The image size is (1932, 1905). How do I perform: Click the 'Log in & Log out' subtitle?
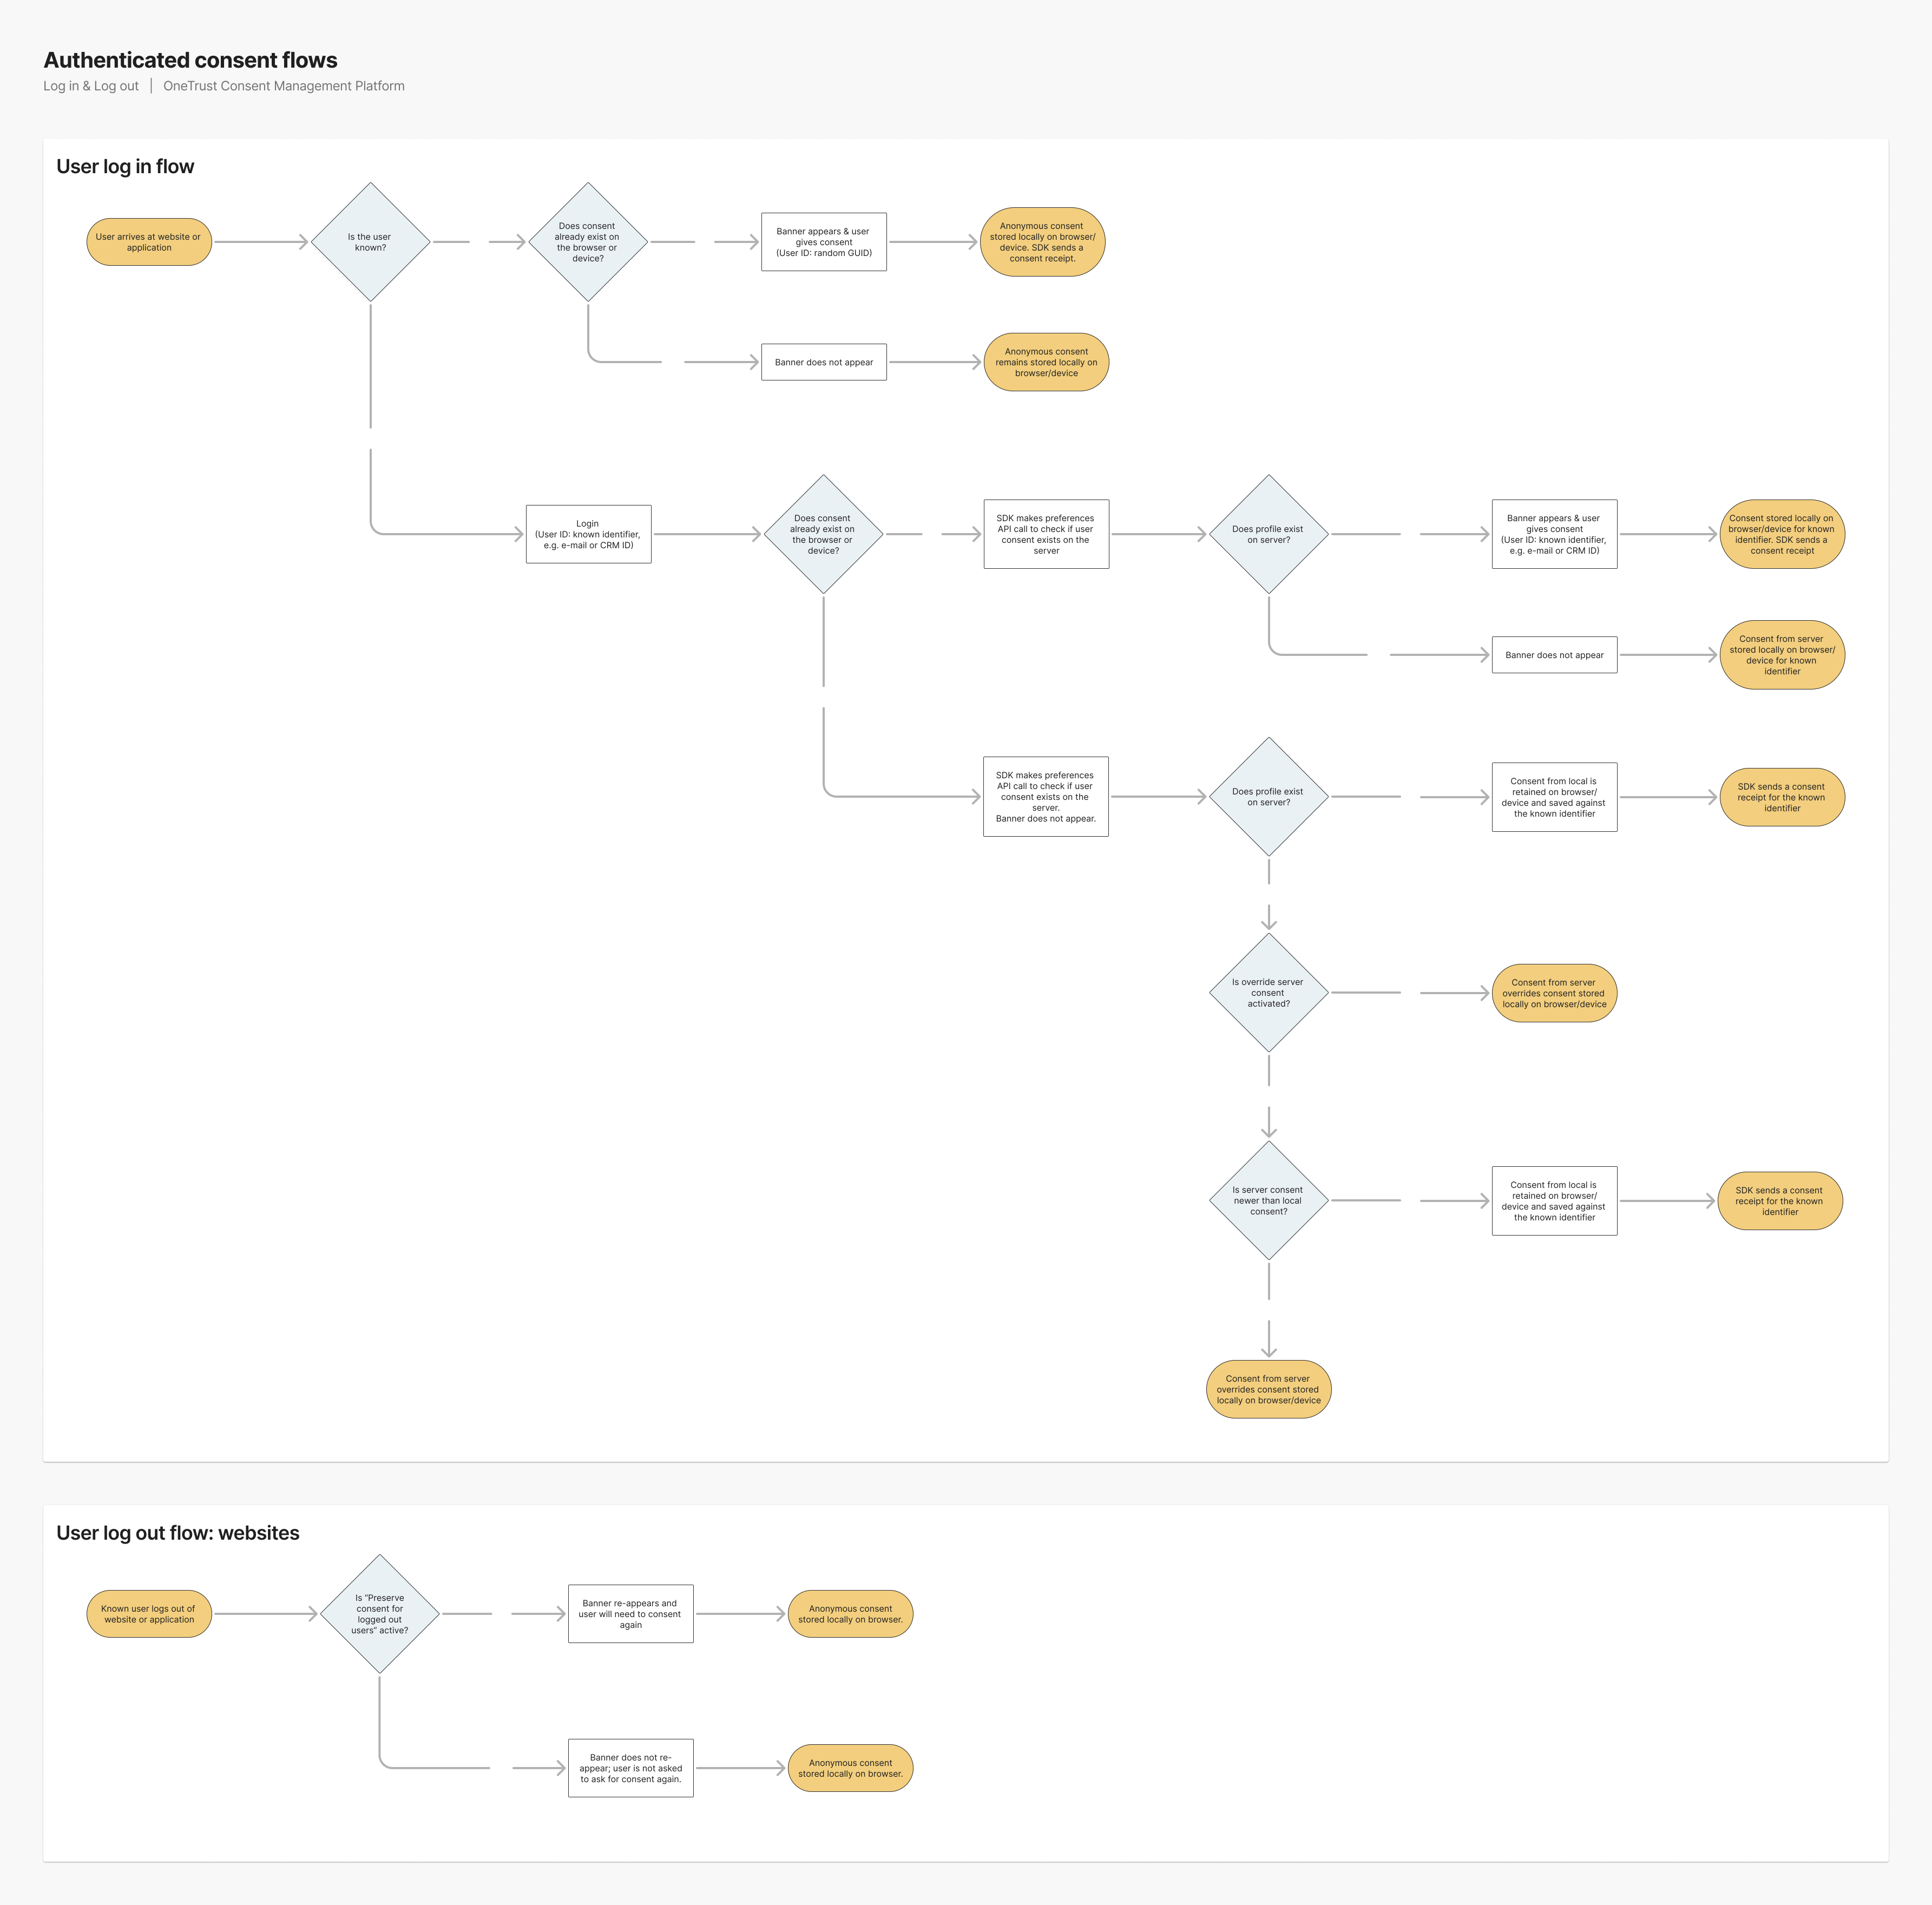pyautogui.click(x=91, y=86)
